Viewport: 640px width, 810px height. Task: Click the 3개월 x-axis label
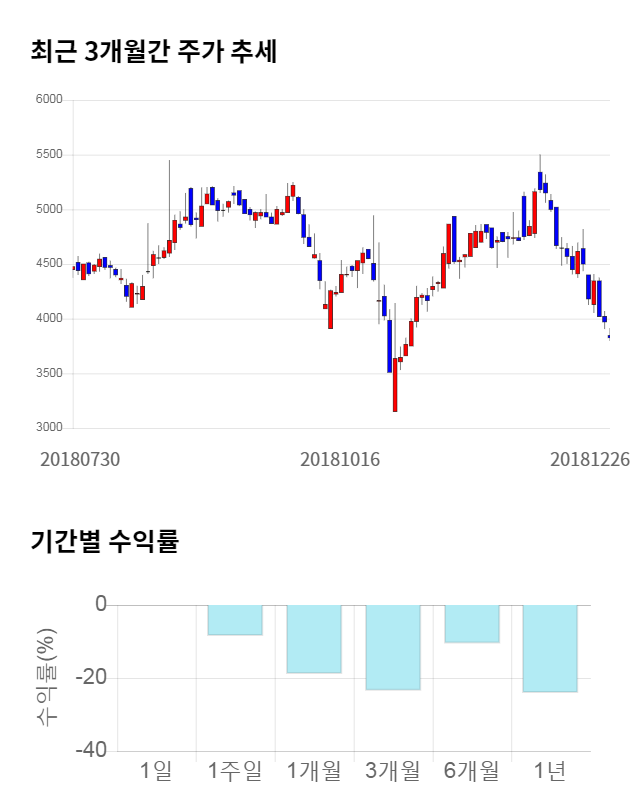tap(393, 771)
